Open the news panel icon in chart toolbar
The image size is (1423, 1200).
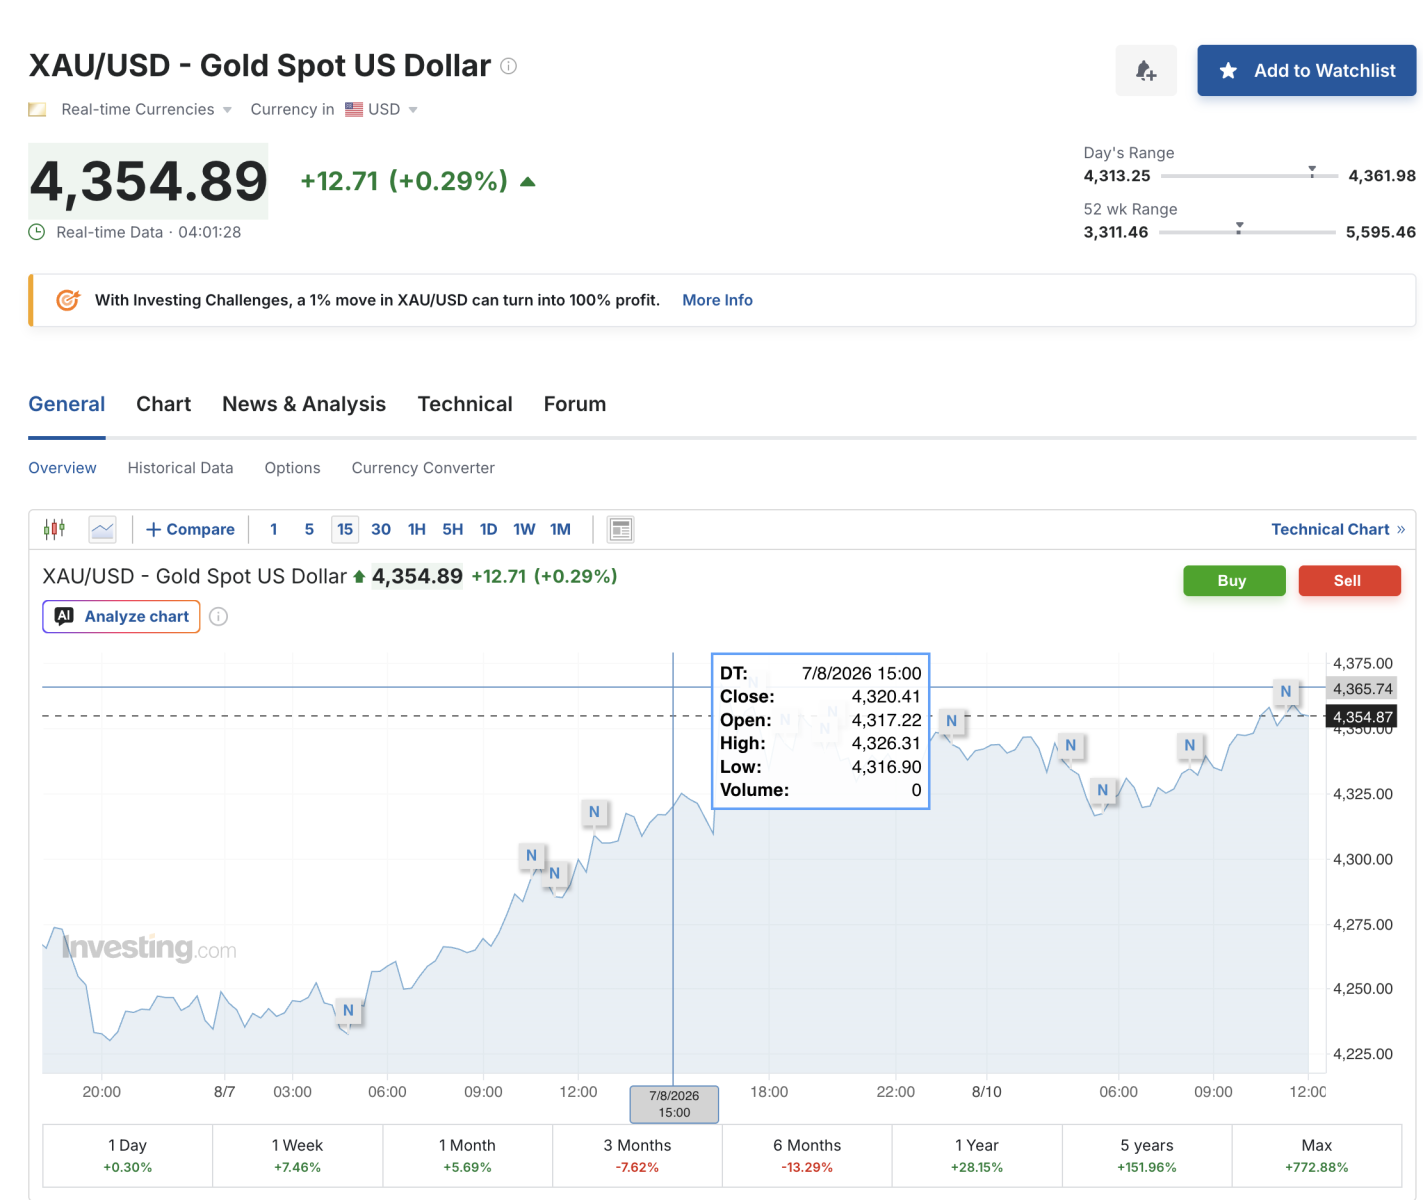point(621,529)
